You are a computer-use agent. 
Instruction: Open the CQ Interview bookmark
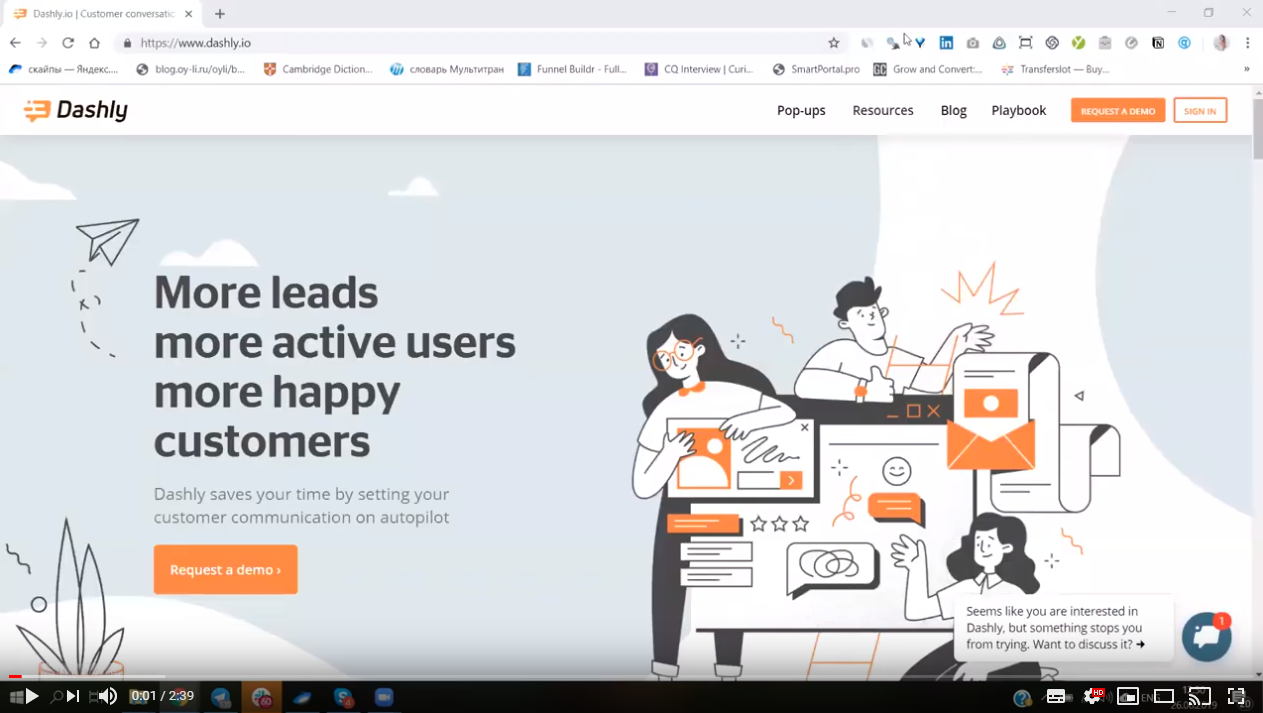(699, 69)
